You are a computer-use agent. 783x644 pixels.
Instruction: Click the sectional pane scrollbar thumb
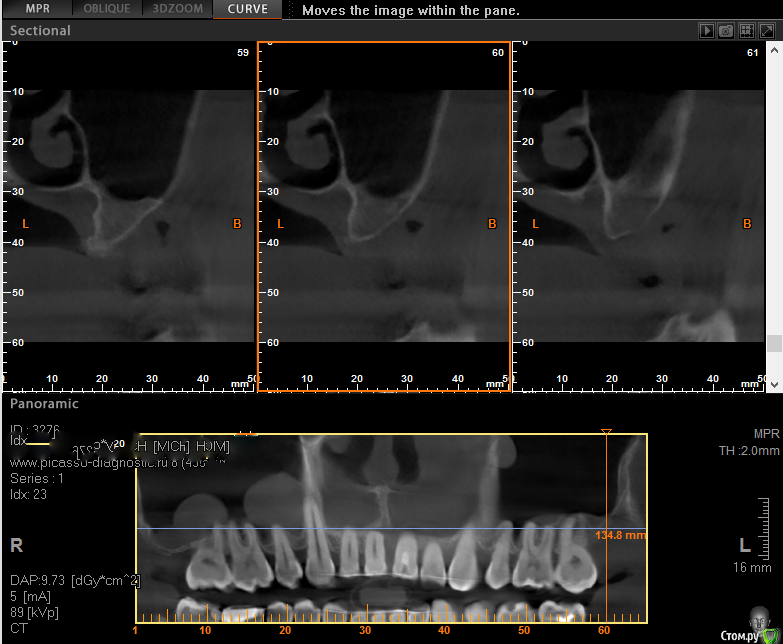[774, 342]
